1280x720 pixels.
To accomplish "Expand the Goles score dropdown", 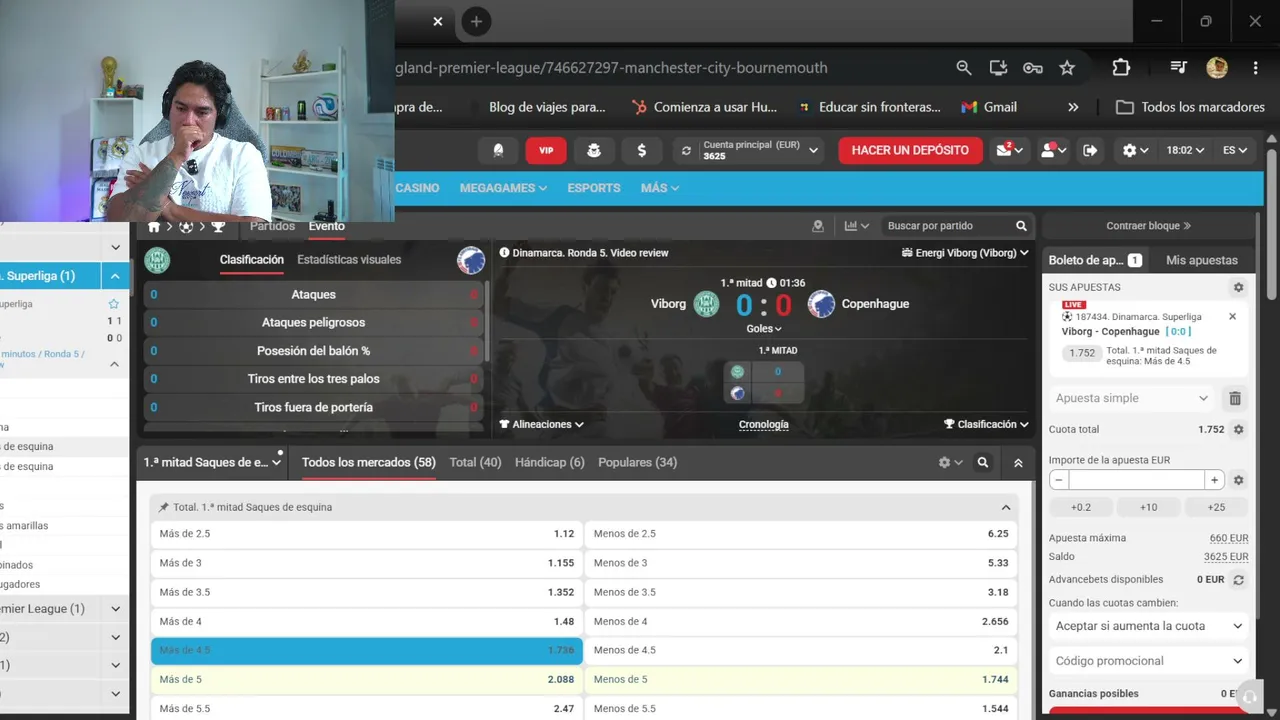I will (764, 329).
